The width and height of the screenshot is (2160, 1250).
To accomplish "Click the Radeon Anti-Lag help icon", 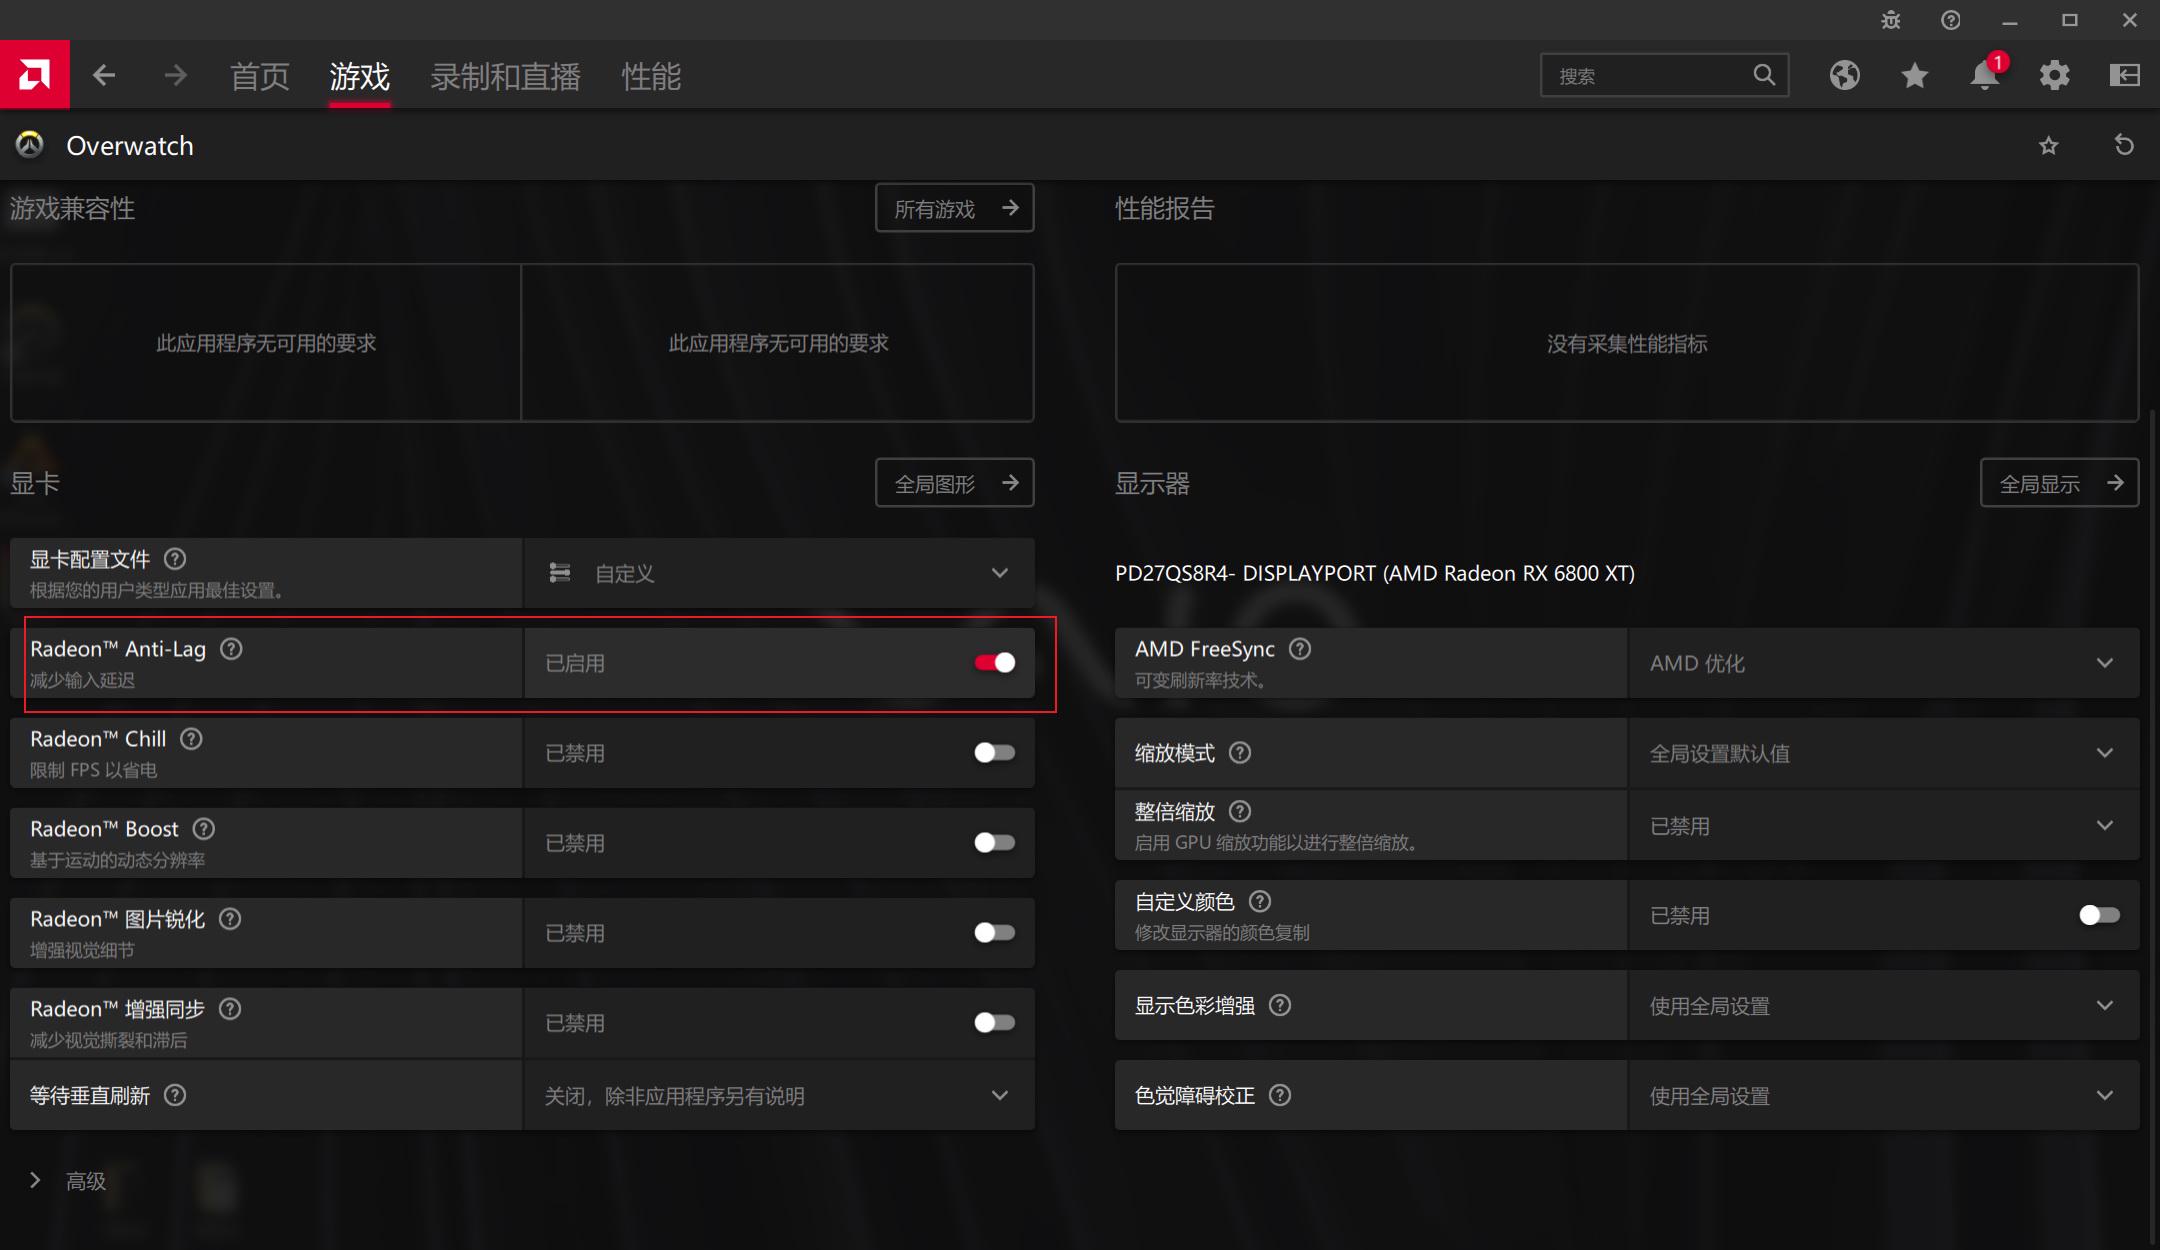I will [230, 648].
